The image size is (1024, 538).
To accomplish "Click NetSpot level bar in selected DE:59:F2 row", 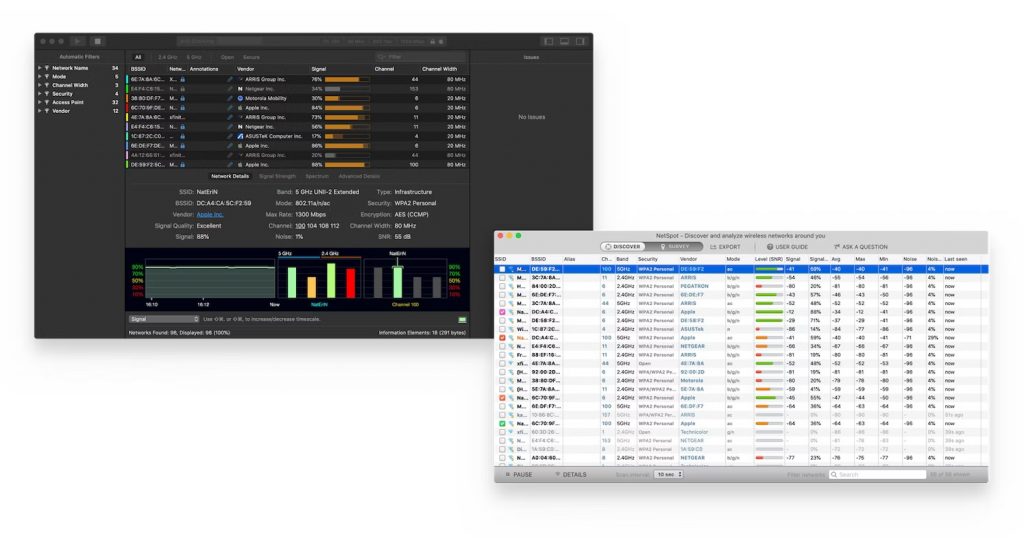I will [x=769, y=269].
